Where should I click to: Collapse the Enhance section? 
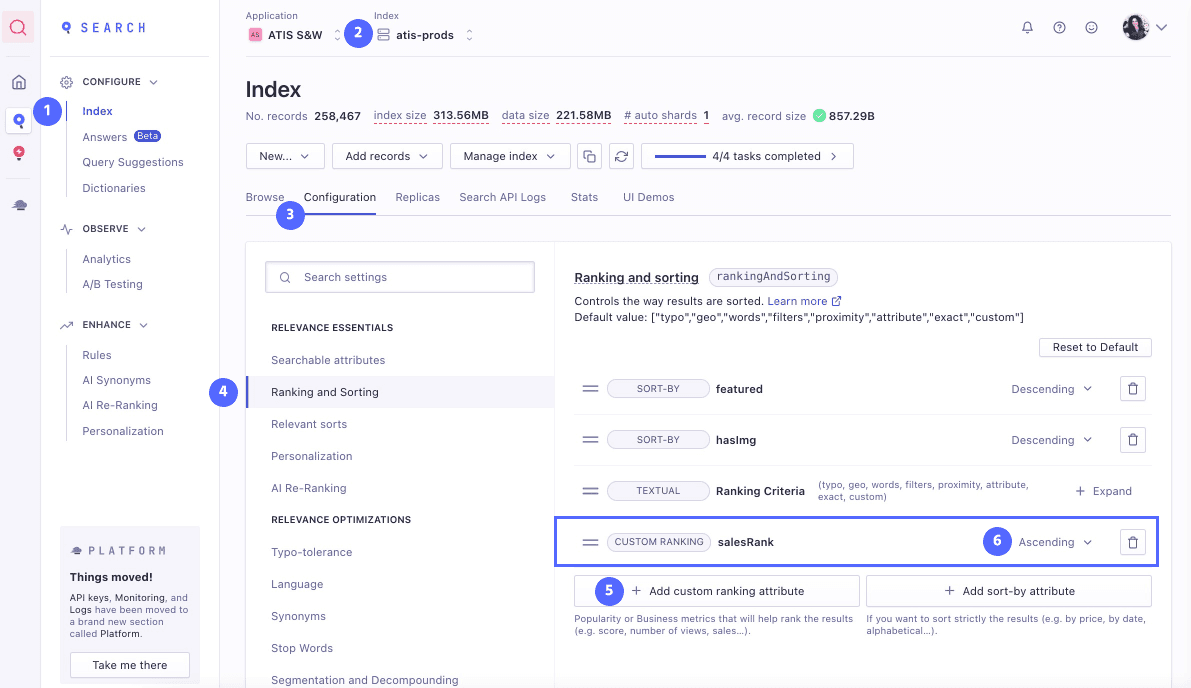pyautogui.click(x=144, y=325)
